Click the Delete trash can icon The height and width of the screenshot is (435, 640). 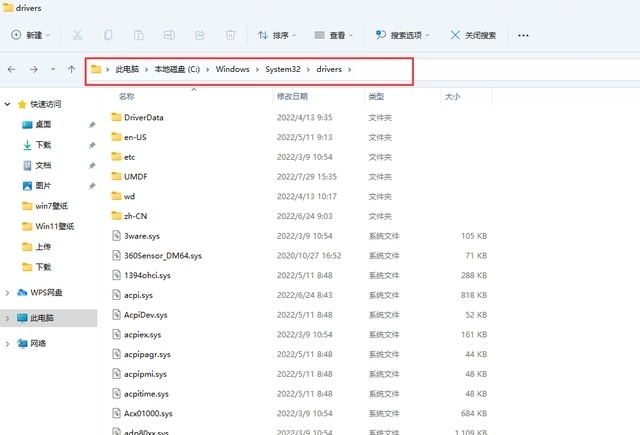tap(230, 35)
